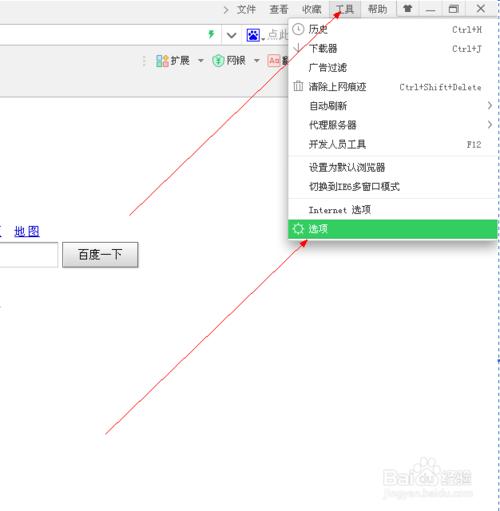Viewport: 500px width, 511px height.
Task: Select the highlighted 选项 entry
Action: tap(393, 229)
